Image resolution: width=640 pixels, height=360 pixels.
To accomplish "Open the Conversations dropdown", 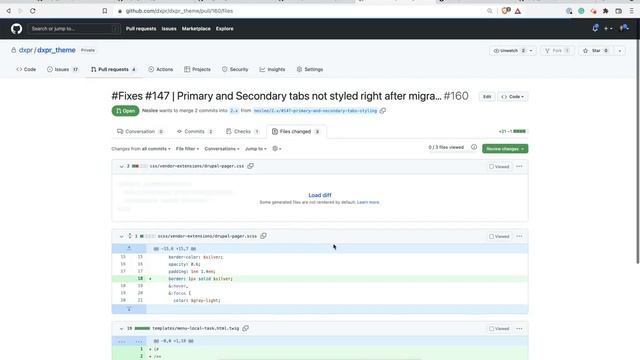I will coord(222,149).
